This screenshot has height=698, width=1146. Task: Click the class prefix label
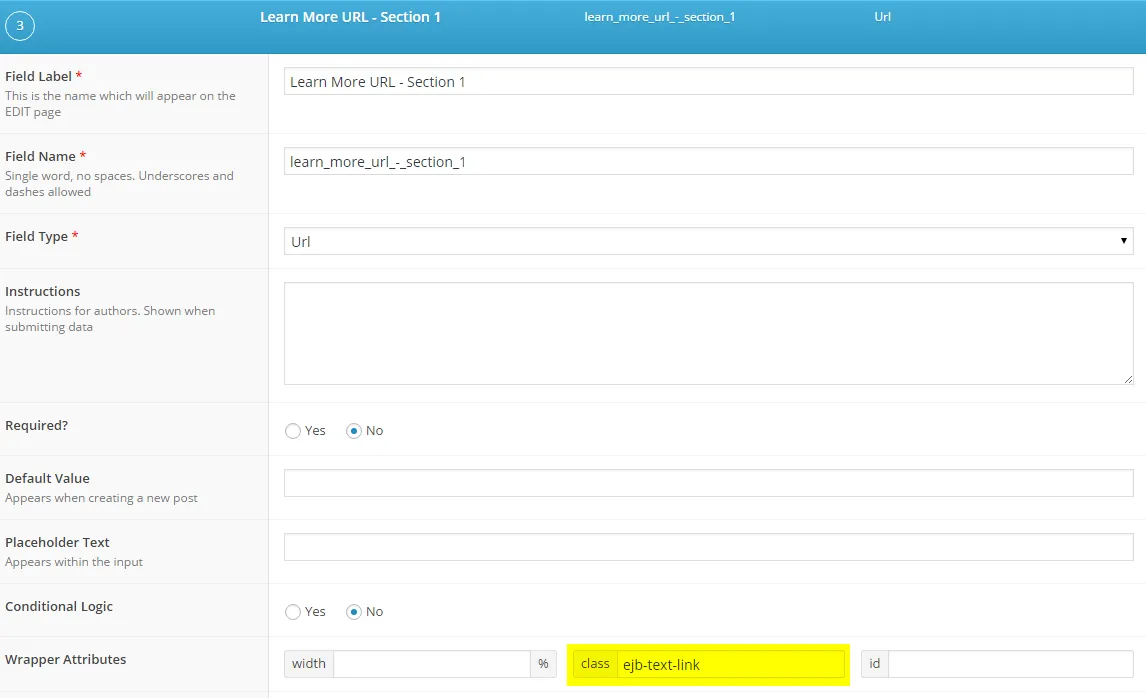[595, 664]
